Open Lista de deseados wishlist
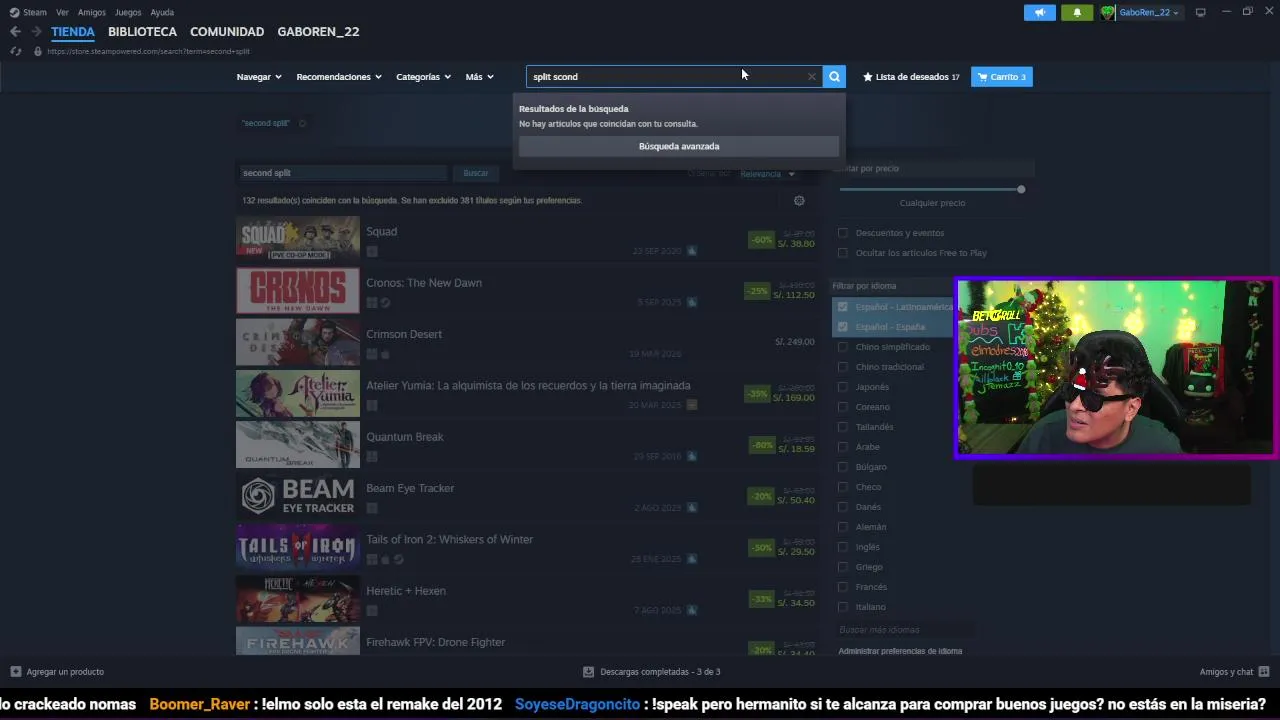The height and width of the screenshot is (720, 1280). coord(911,77)
